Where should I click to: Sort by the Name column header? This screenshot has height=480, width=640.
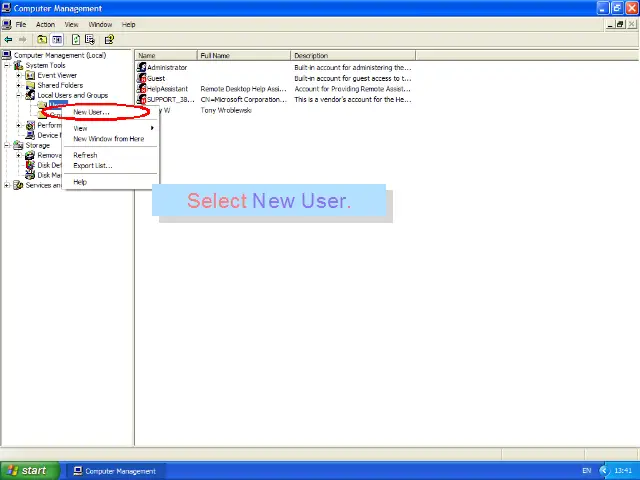tap(167, 56)
